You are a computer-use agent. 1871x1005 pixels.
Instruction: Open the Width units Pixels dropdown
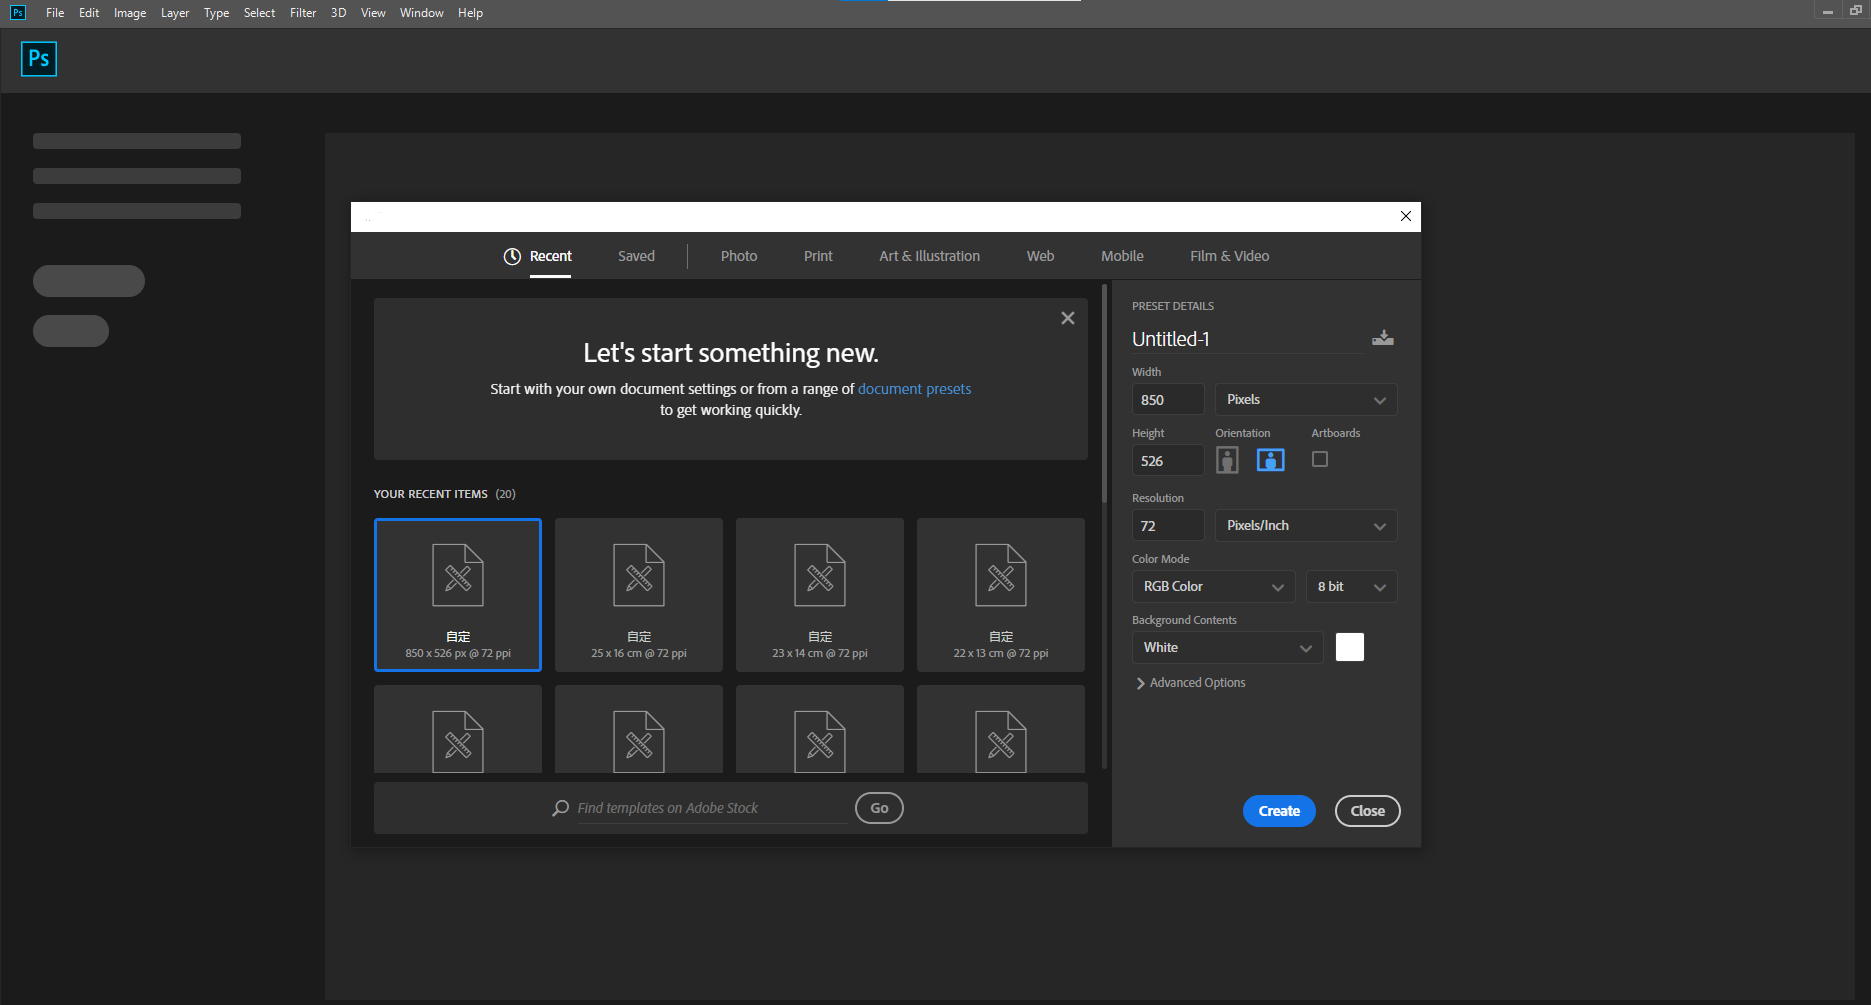click(x=1306, y=399)
